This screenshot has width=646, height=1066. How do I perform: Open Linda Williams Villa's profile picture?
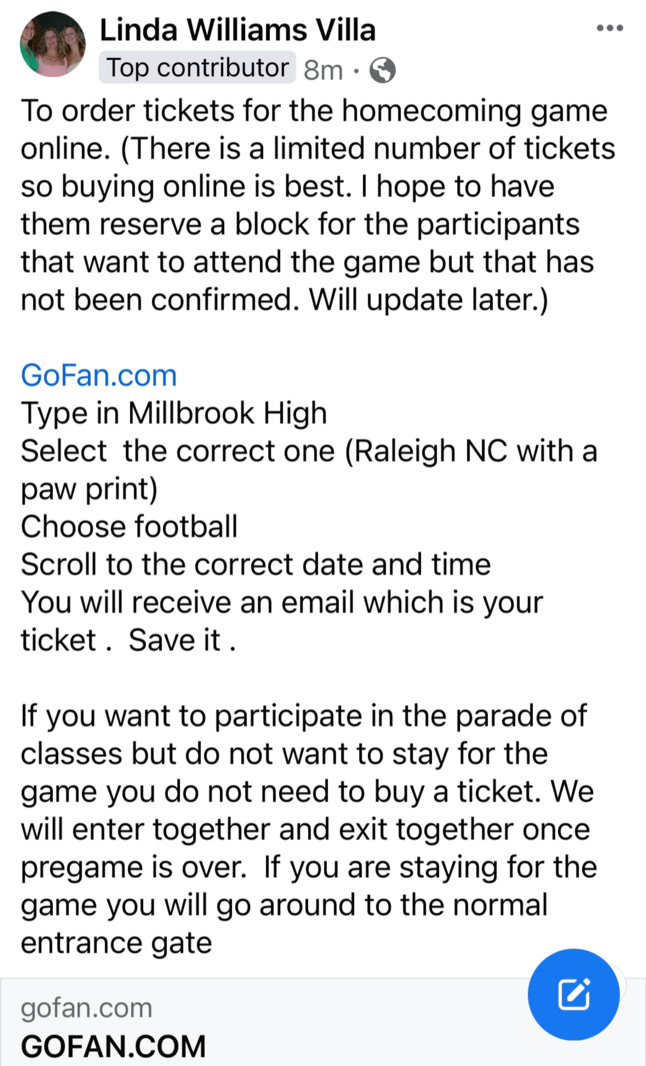(x=53, y=44)
